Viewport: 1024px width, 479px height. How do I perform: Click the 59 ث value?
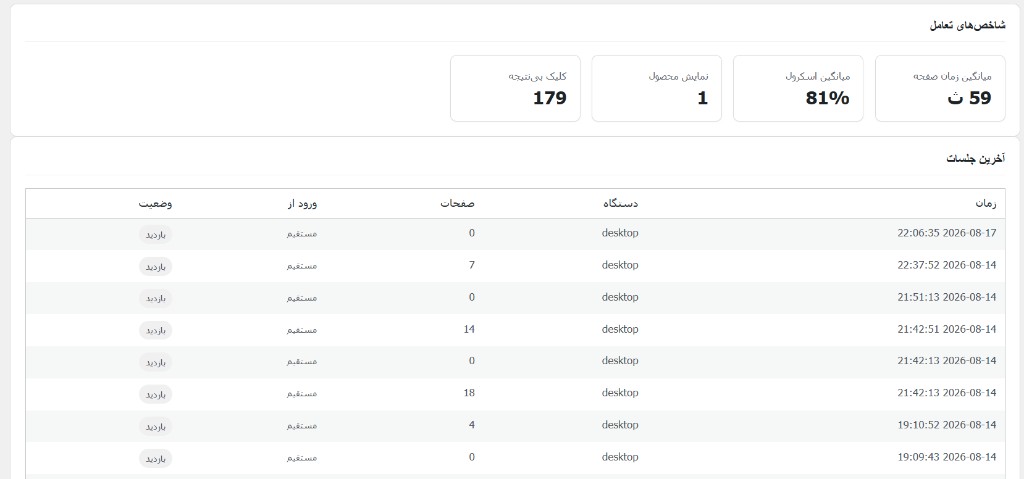pyautogui.click(x=969, y=98)
